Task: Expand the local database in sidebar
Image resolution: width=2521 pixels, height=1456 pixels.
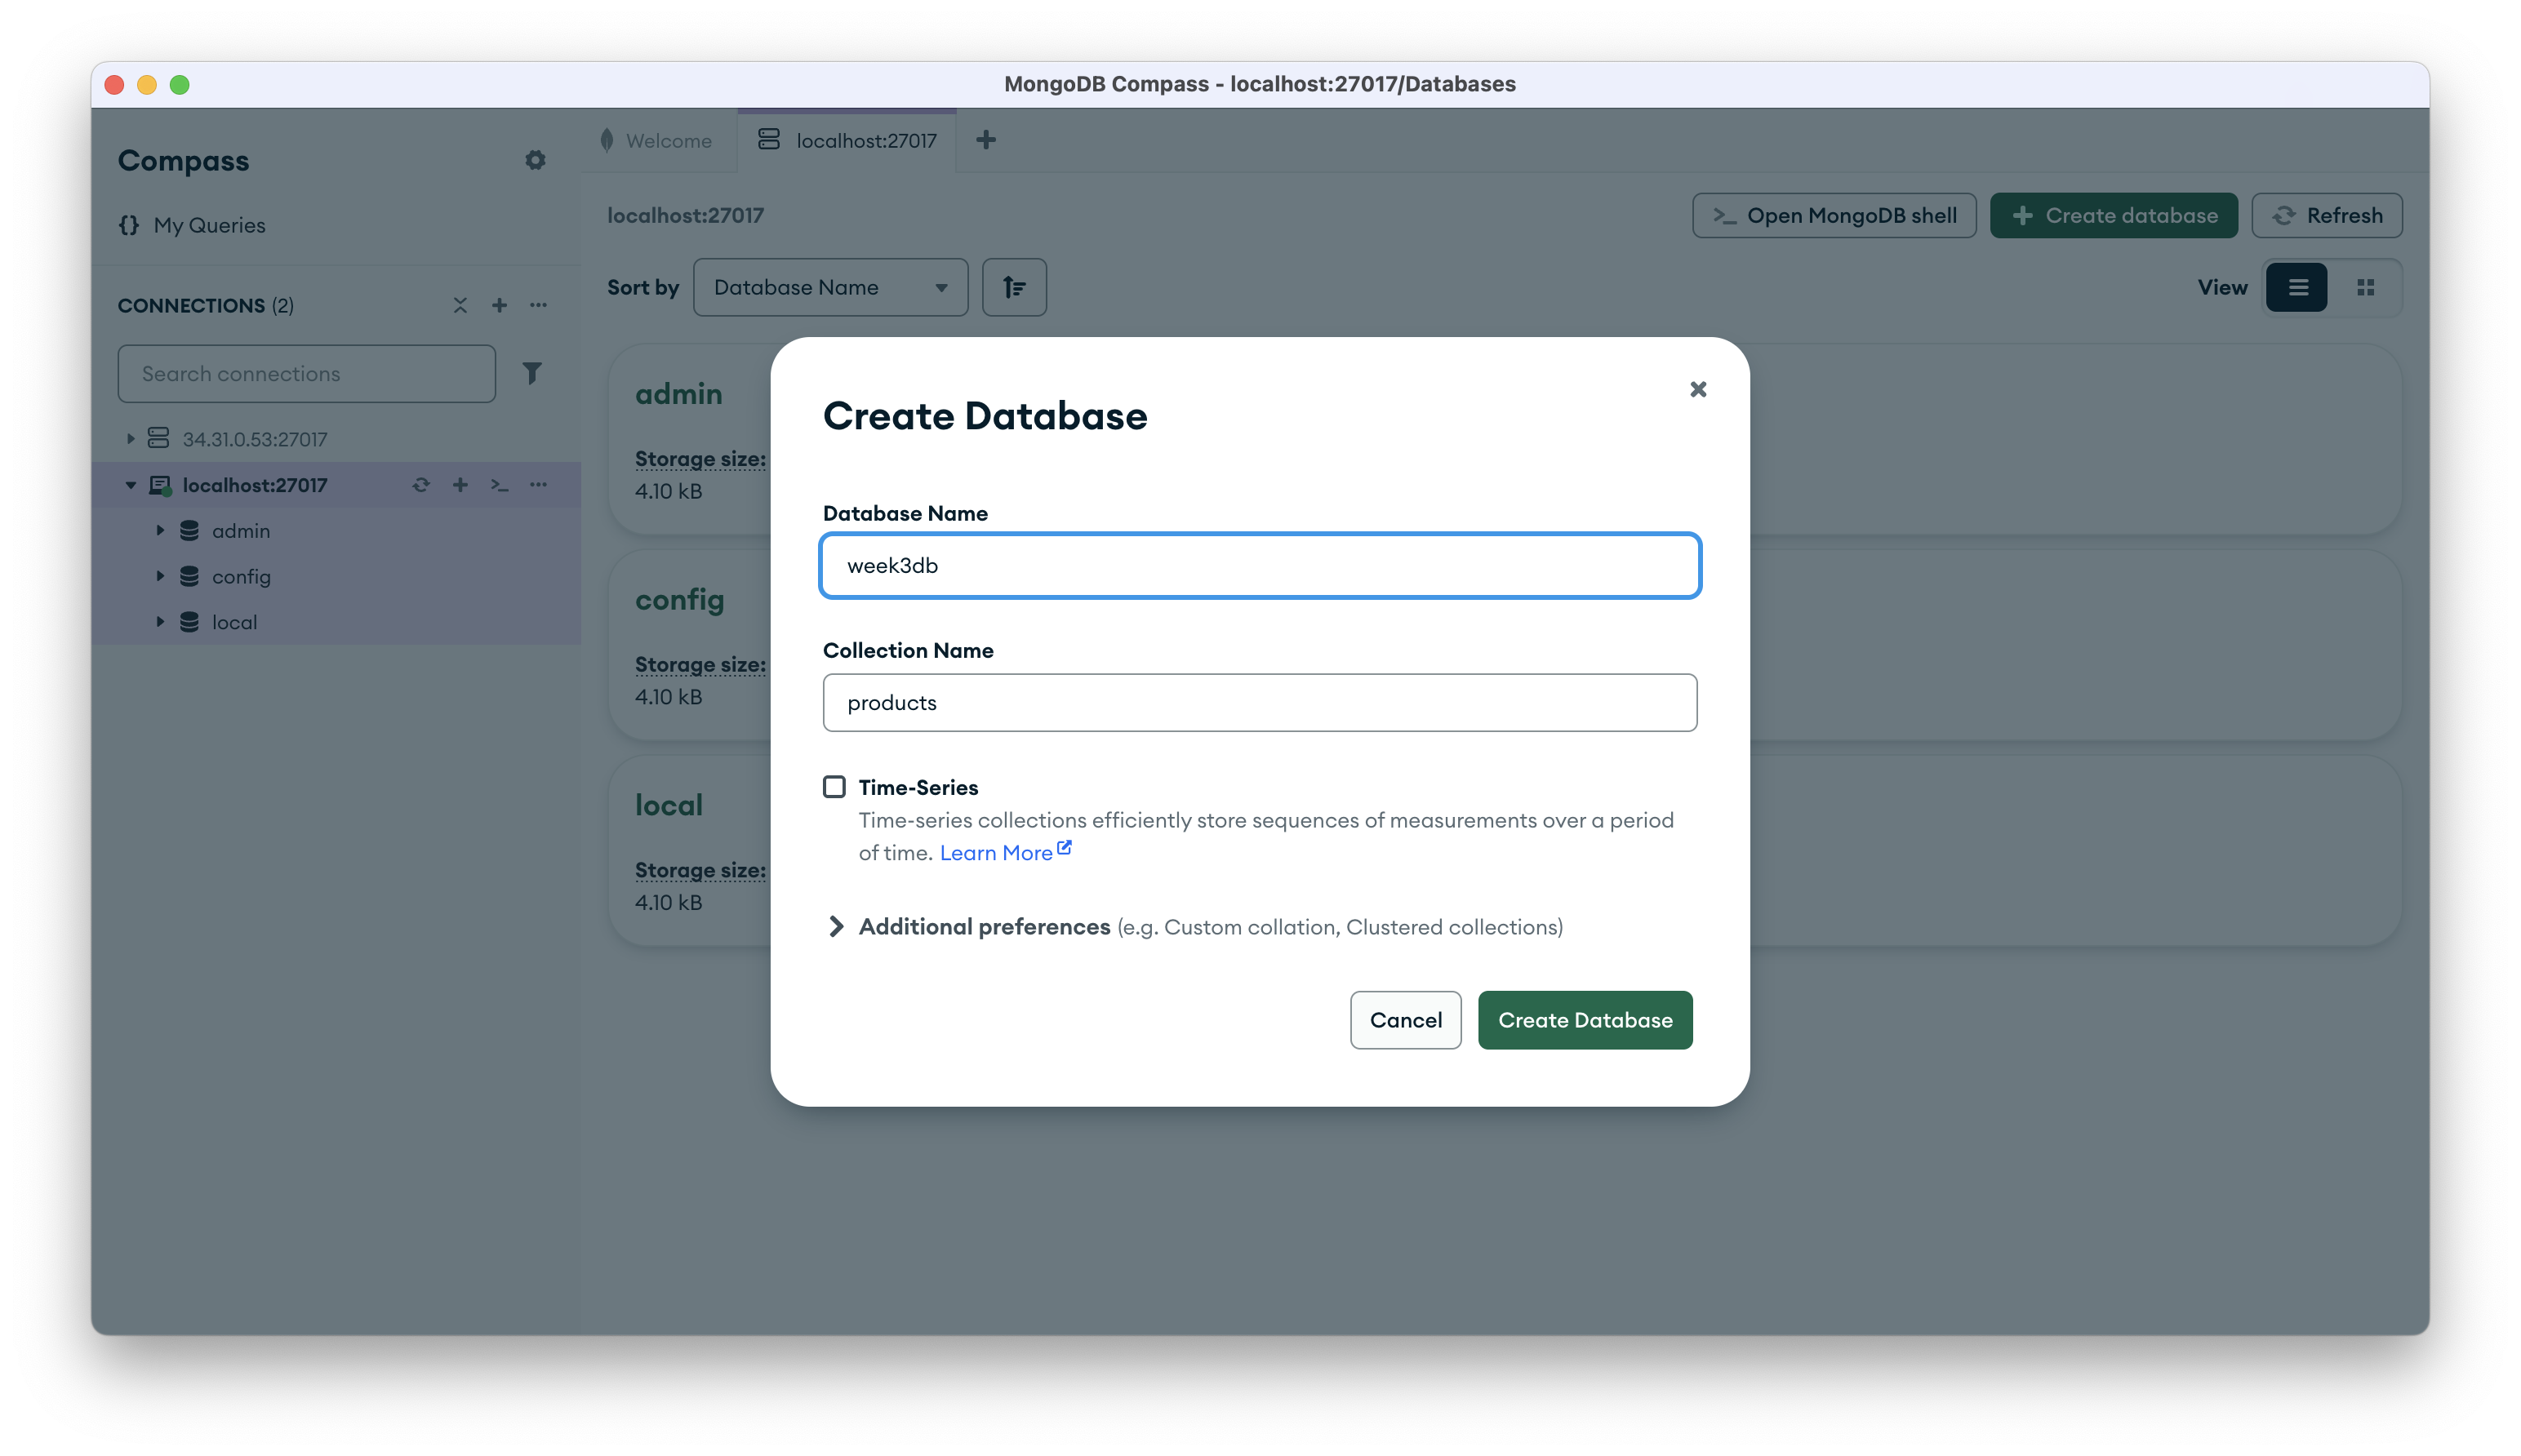Action: [160, 622]
